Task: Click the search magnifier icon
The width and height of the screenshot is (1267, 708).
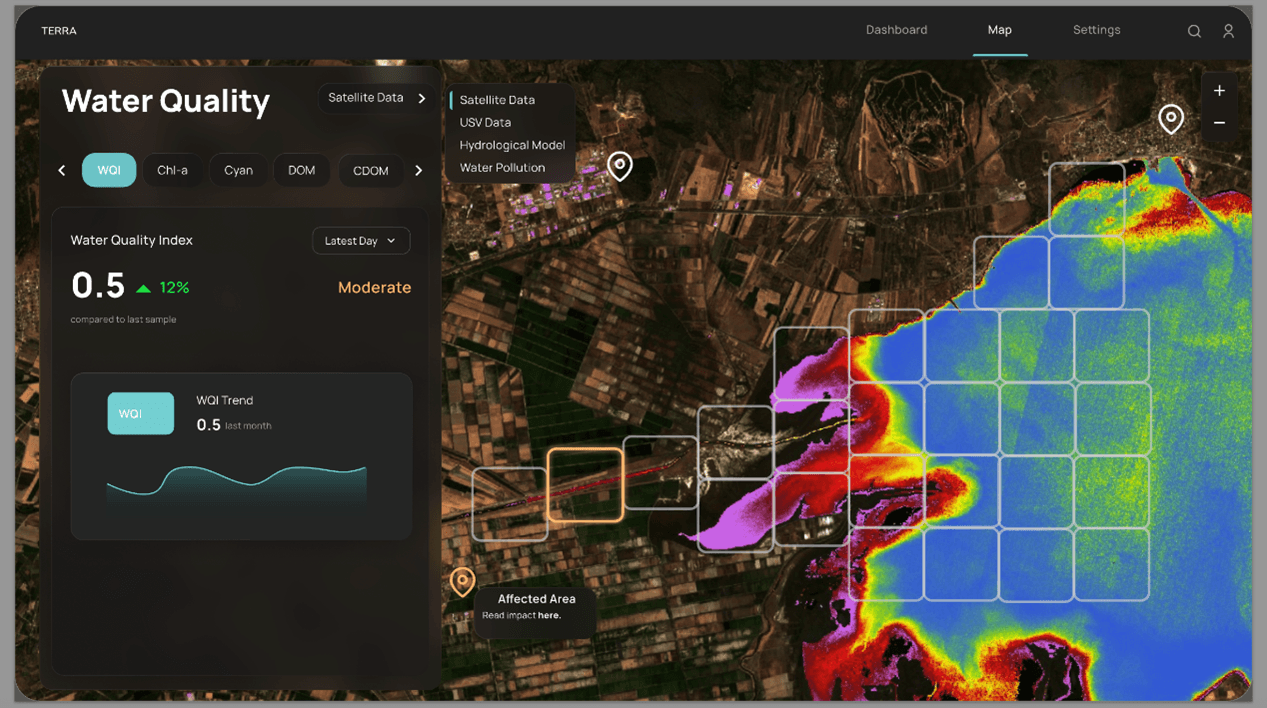Action: [1194, 31]
